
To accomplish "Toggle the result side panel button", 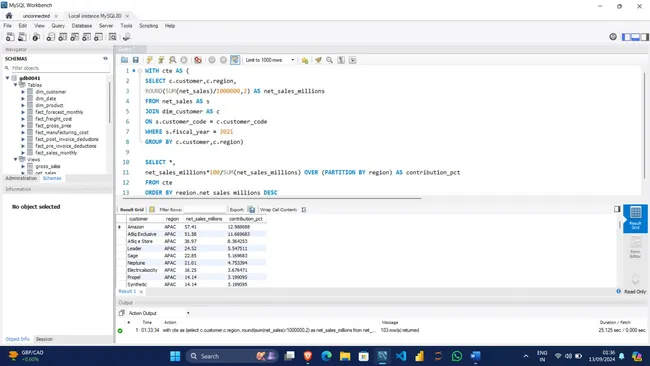I will tap(617, 209).
